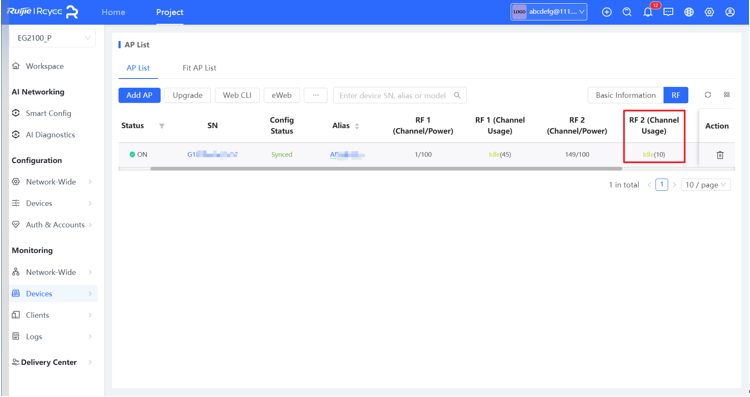Viewport: 750px width, 397px height.
Task: Click the Auth & Accounts shield icon
Action: point(16,224)
